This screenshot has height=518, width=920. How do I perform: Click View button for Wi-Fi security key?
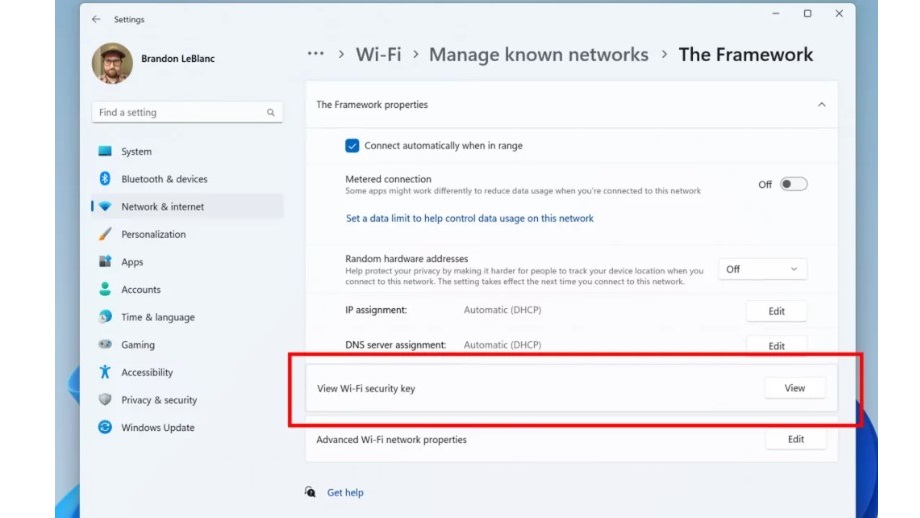[x=795, y=388]
